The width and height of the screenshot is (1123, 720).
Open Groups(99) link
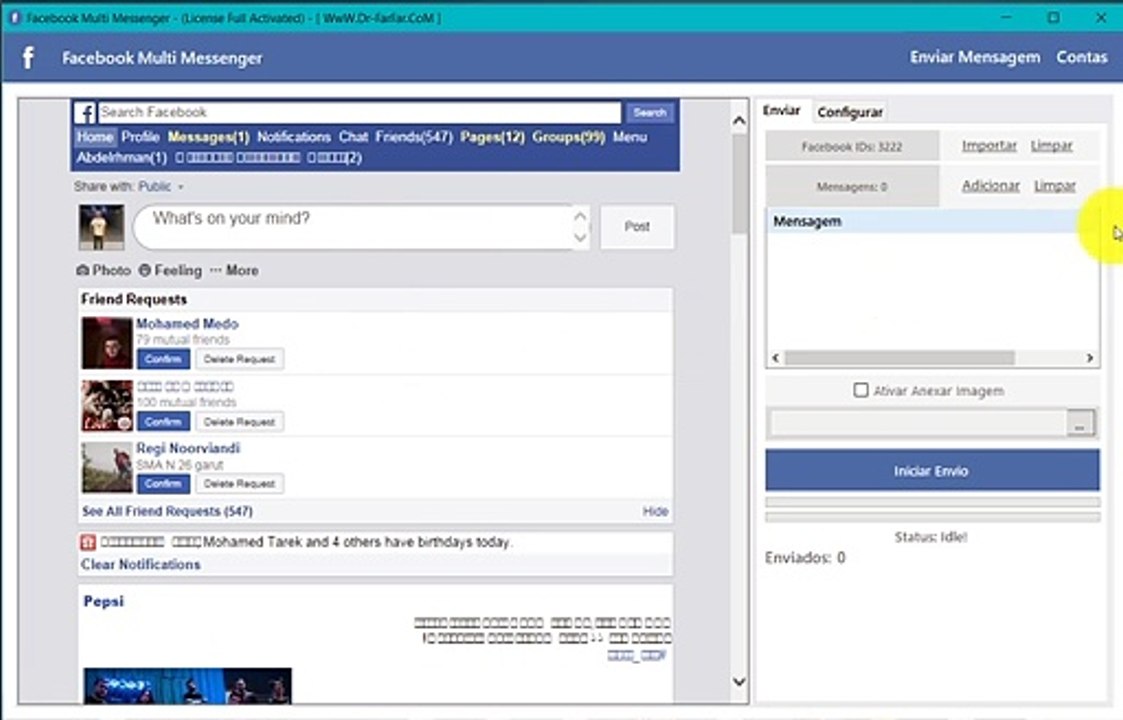(569, 137)
